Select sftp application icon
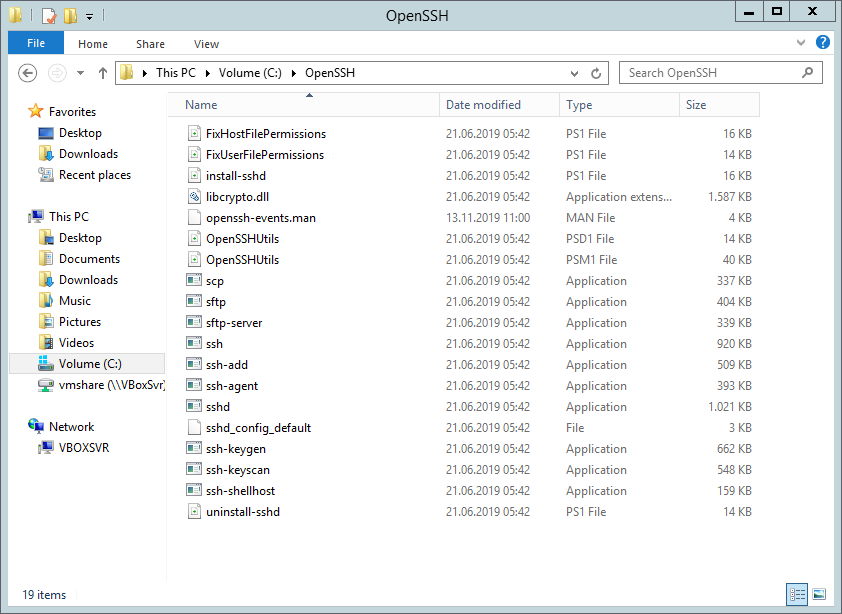This screenshot has height=614, width=842. 194,301
